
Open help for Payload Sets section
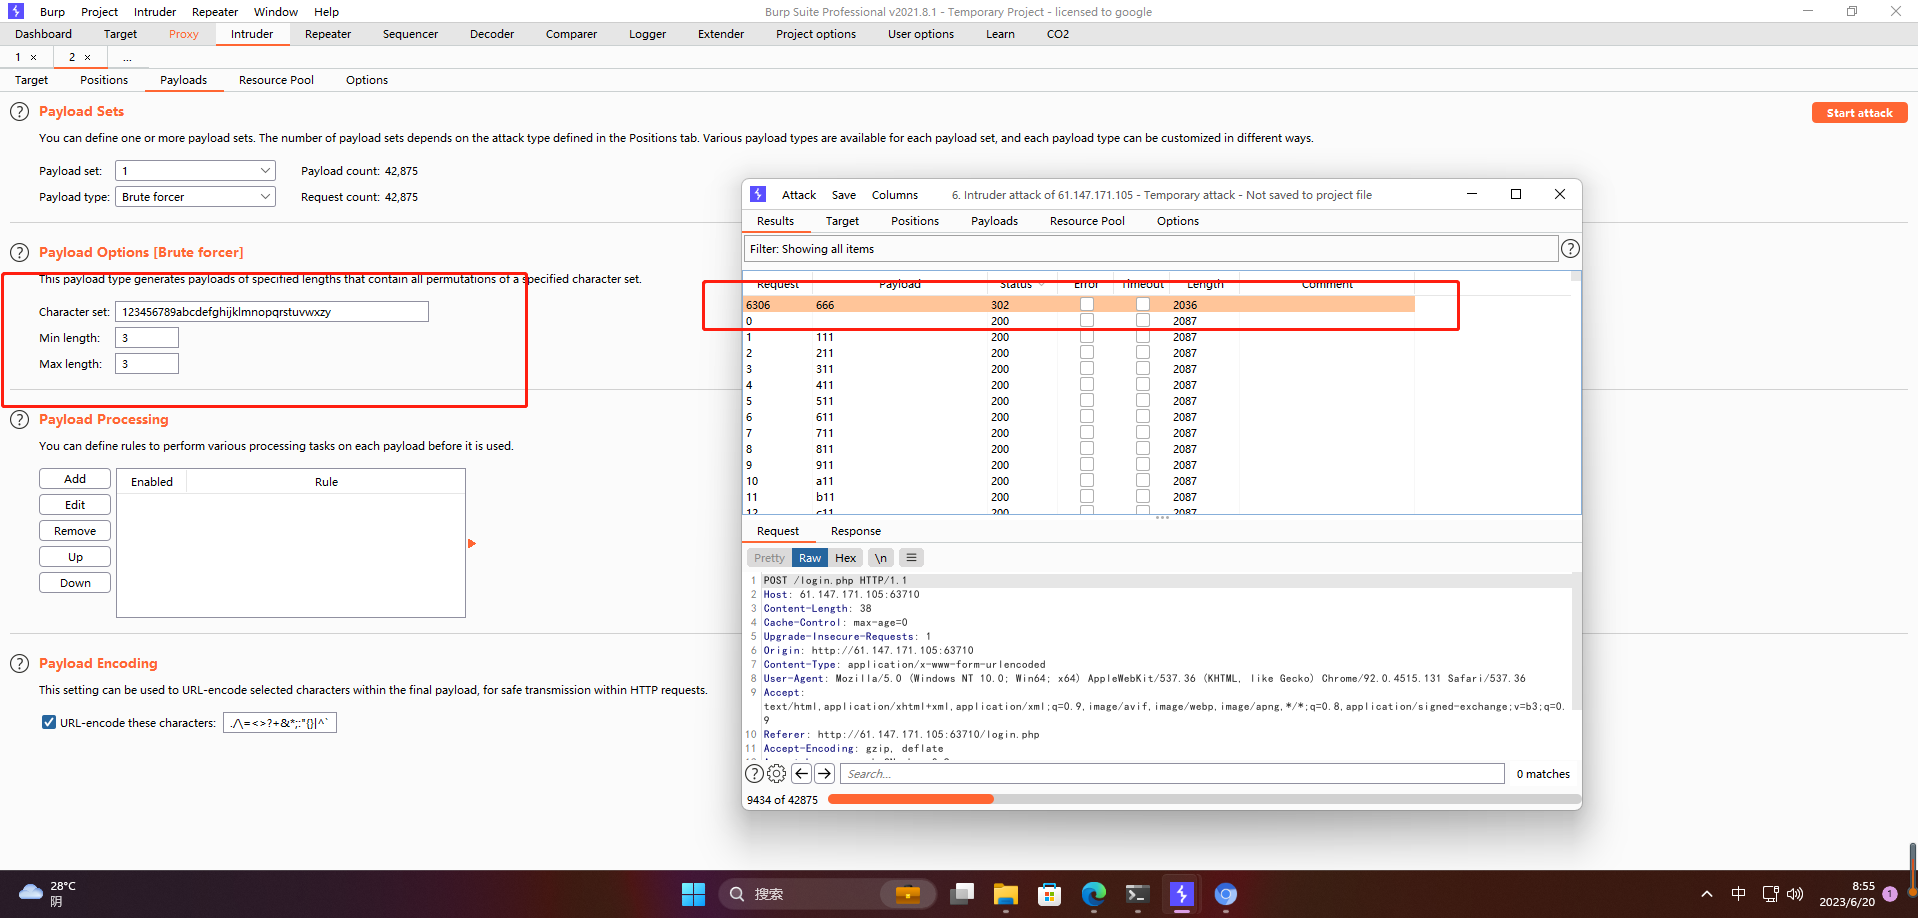click(x=19, y=112)
